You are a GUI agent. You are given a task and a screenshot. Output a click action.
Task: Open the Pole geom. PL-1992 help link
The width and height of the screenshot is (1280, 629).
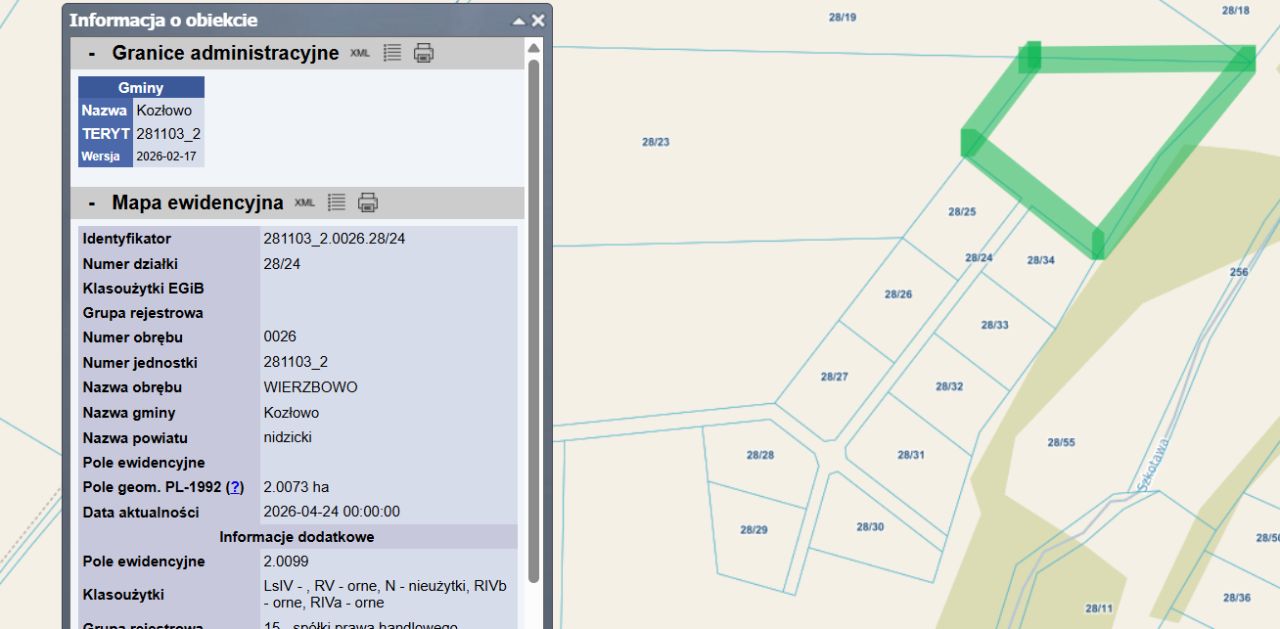(x=235, y=487)
